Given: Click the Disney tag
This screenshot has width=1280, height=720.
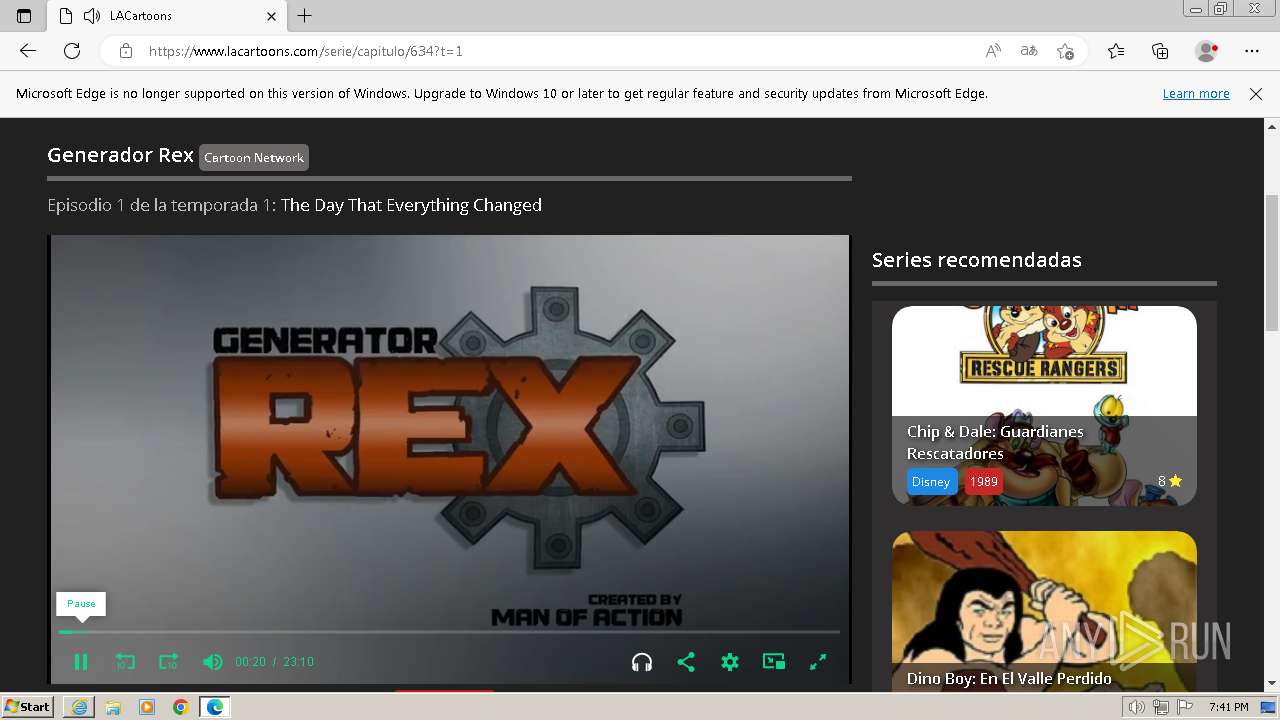Looking at the screenshot, I should coord(930,482).
